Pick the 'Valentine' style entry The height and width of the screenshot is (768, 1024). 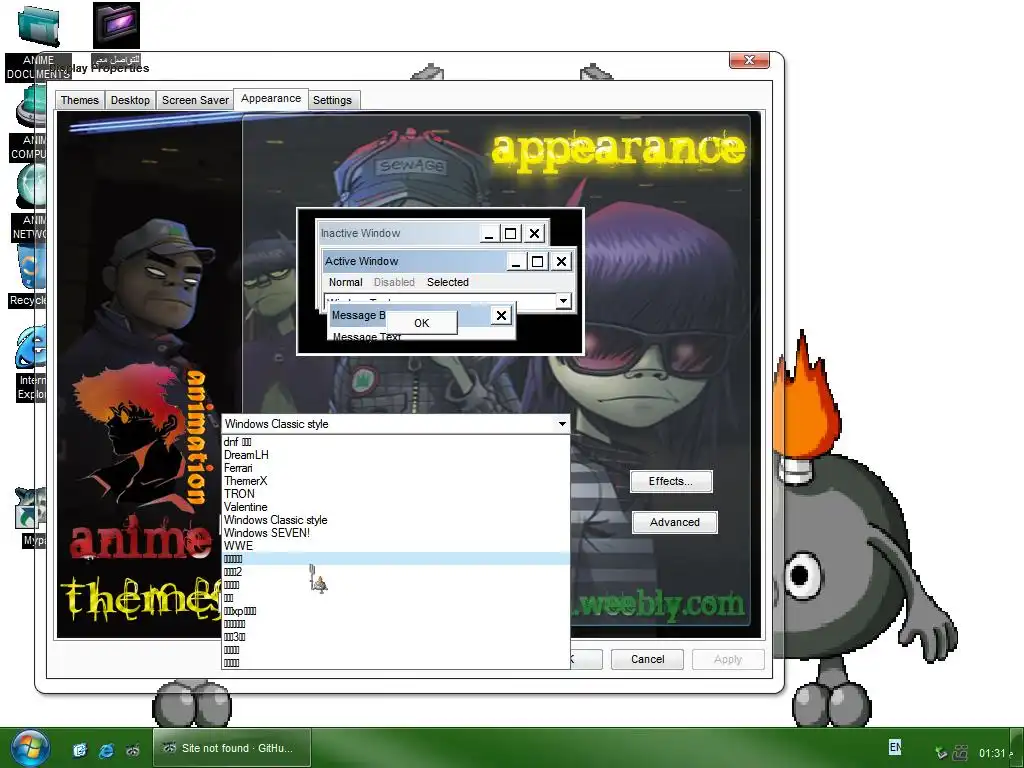pyautogui.click(x=396, y=507)
